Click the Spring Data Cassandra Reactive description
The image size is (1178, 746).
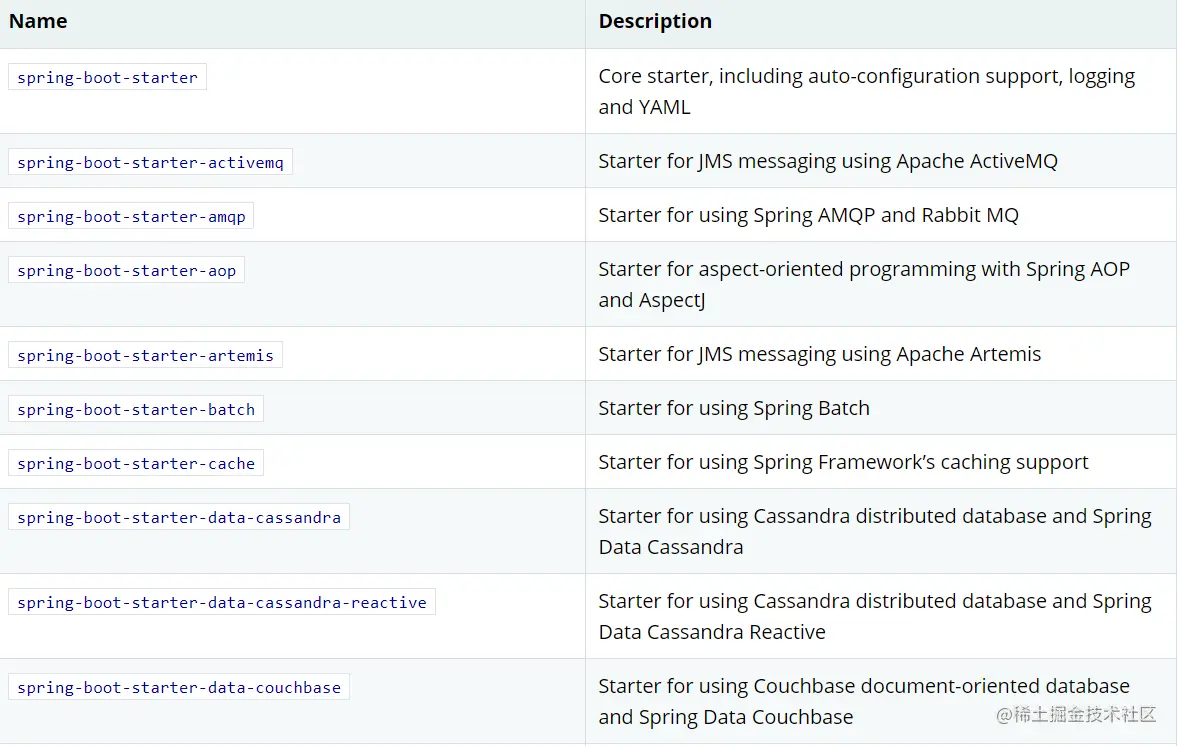click(875, 616)
